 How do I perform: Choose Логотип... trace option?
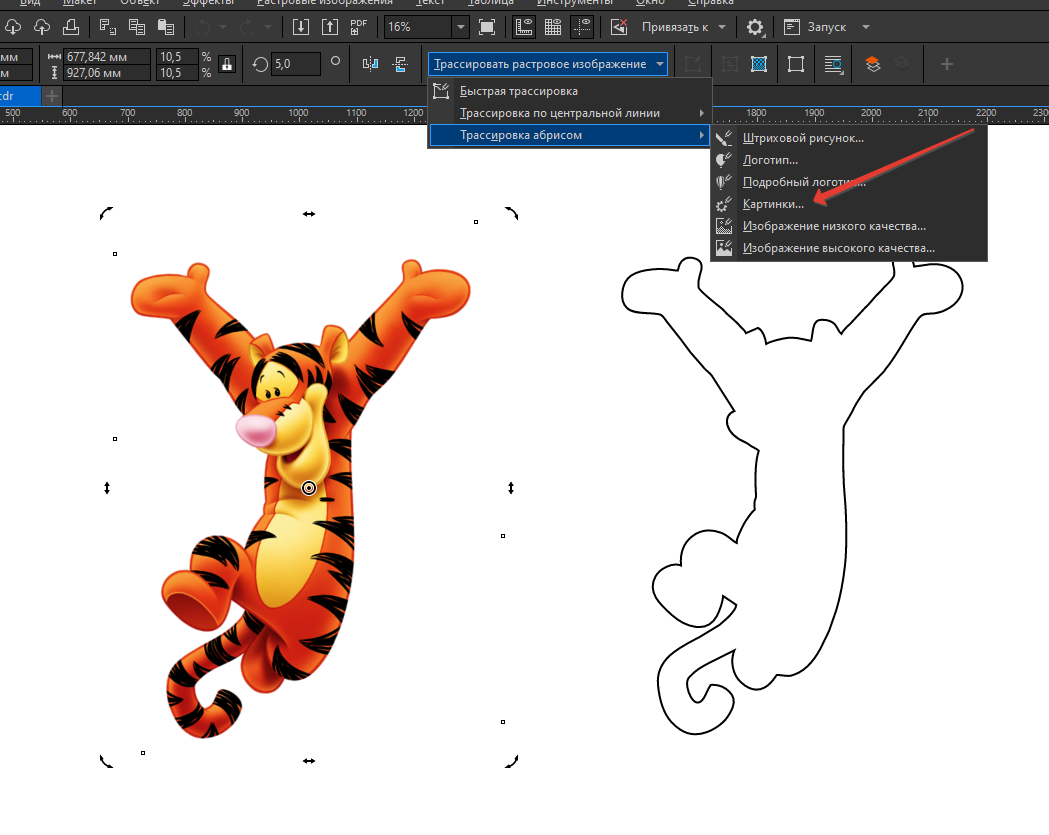pyautogui.click(x=848, y=160)
